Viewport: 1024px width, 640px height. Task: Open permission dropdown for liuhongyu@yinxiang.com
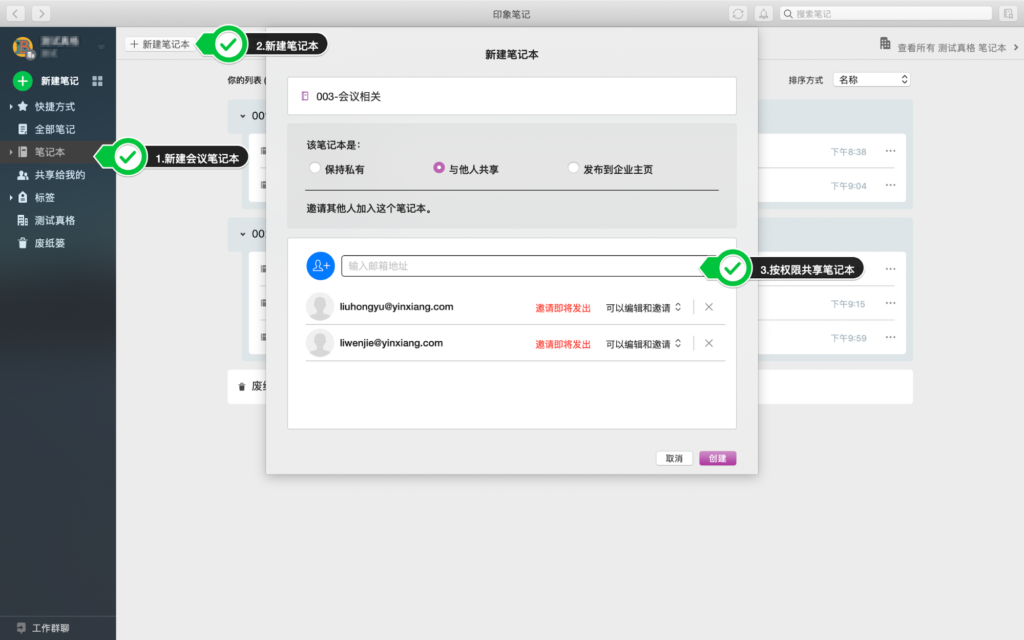[x=643, y=307]
